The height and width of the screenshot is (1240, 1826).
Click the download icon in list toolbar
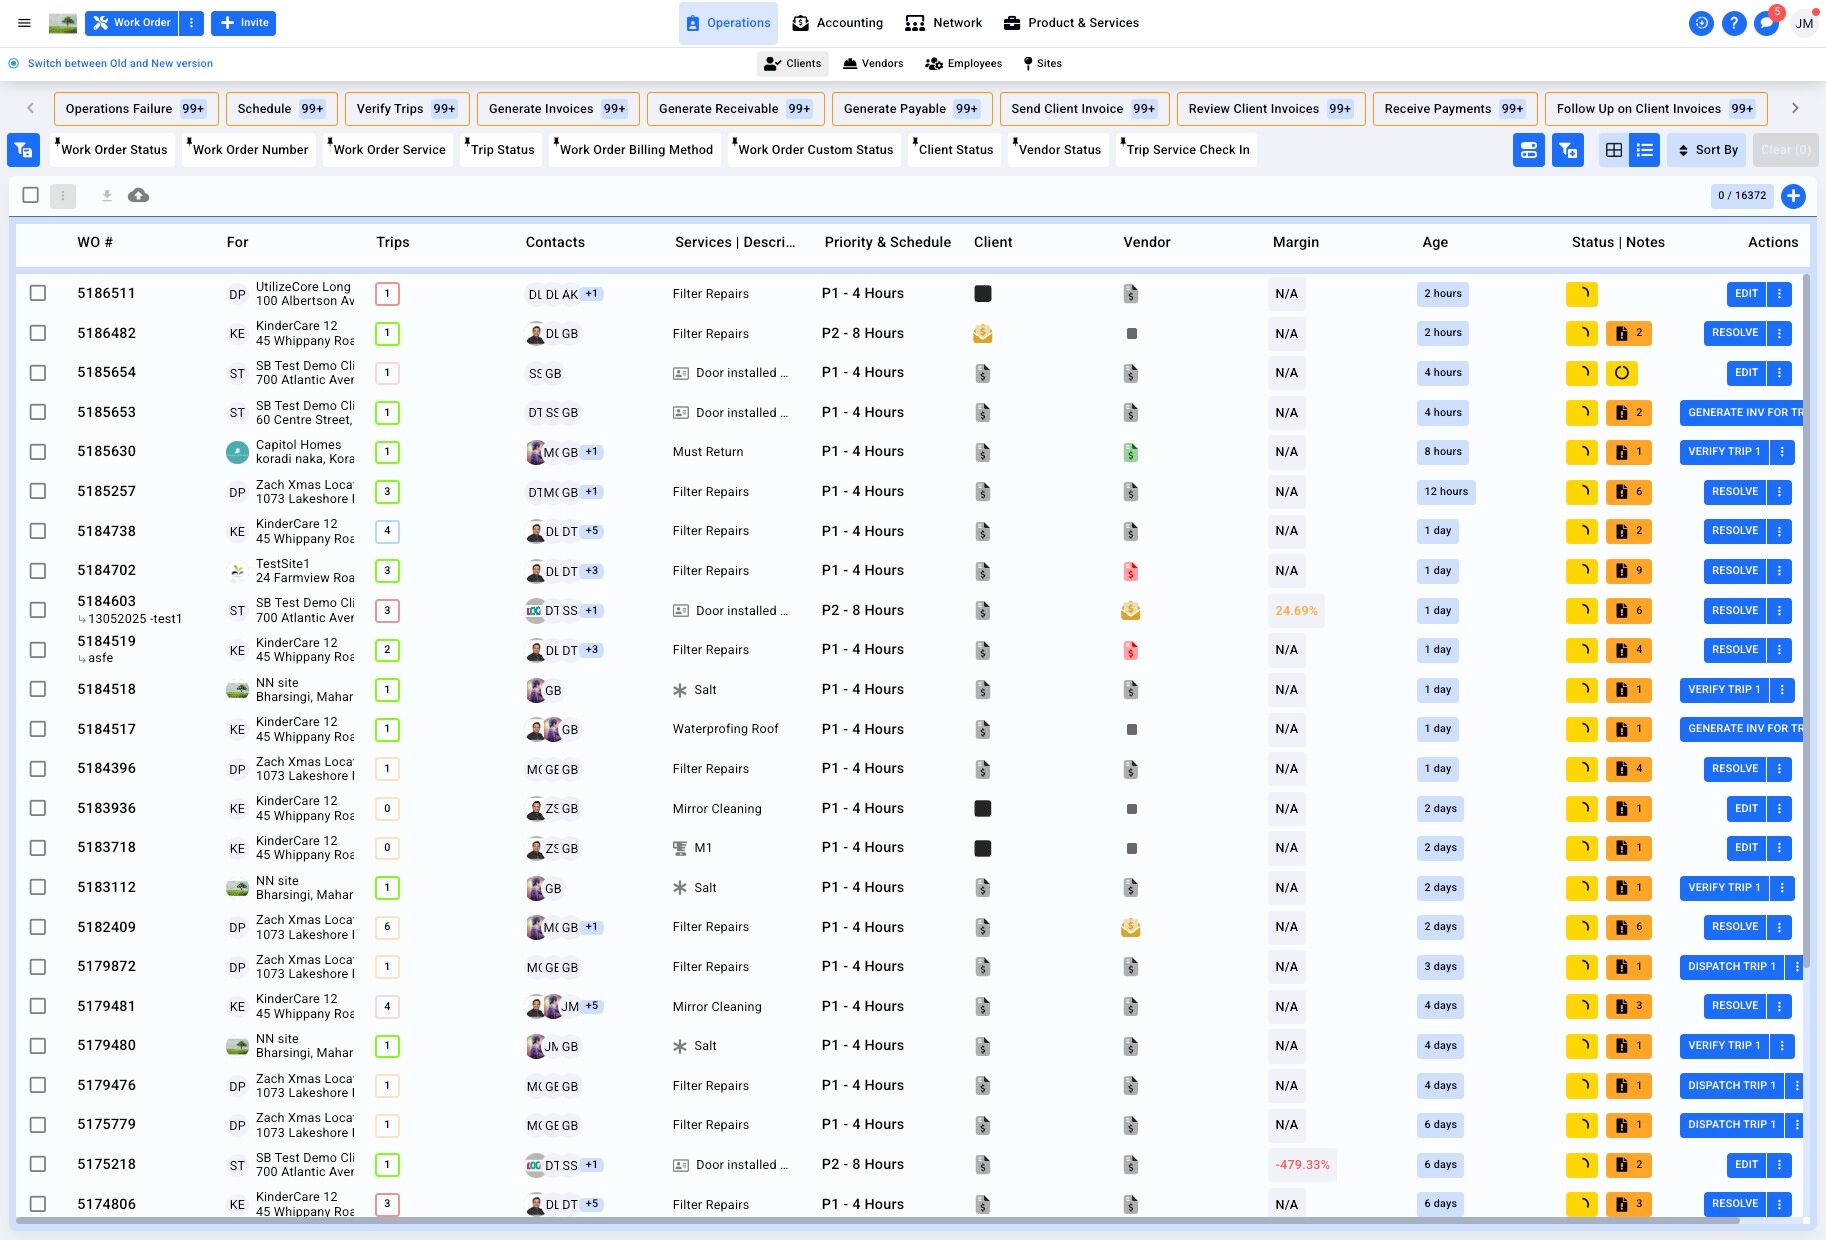[107, 195]
